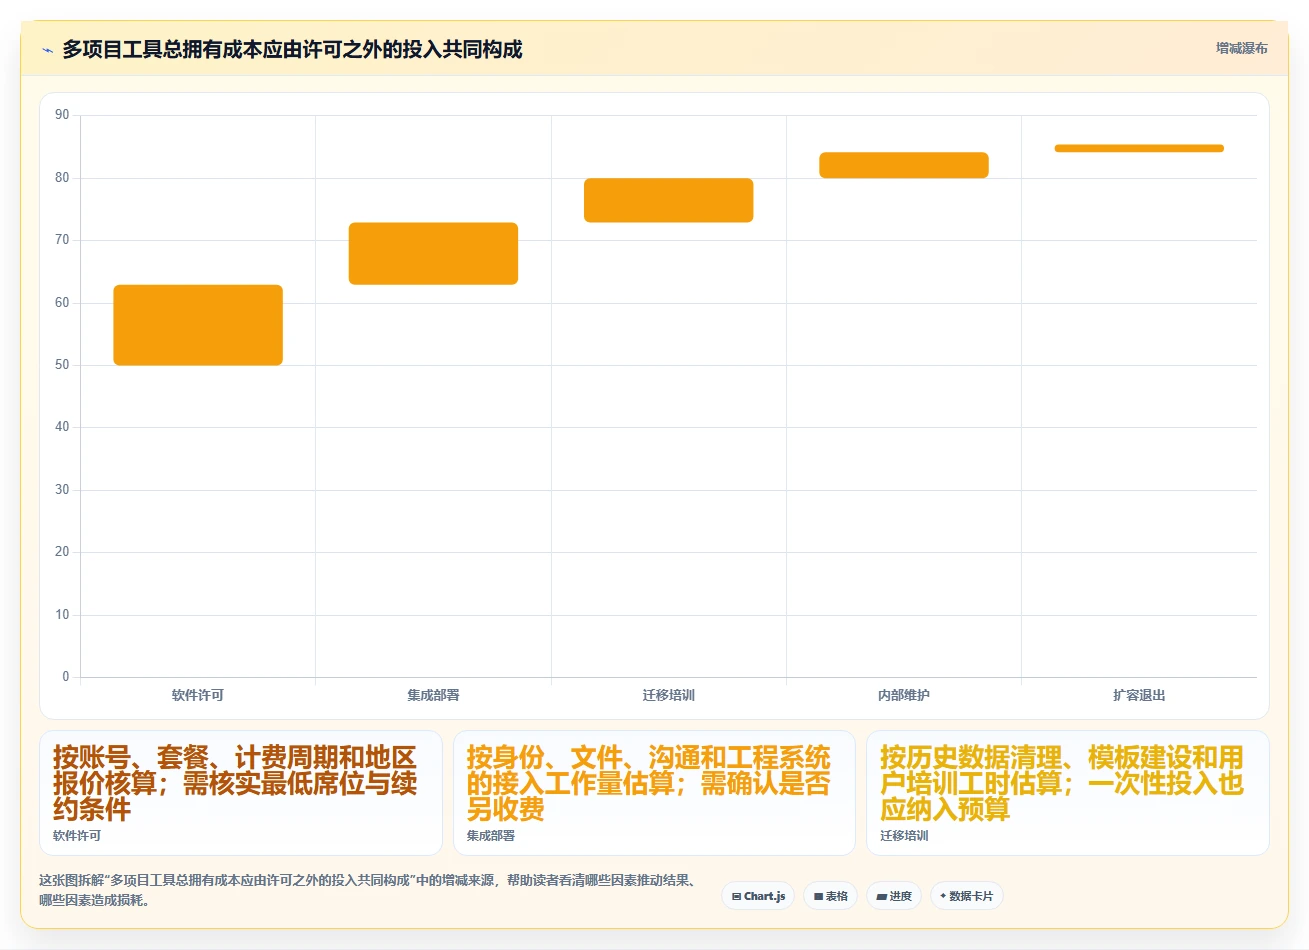Click the 迁移培训 x-axis label
The width and height of the screenshot is (1309, 950).
(669, 695)
